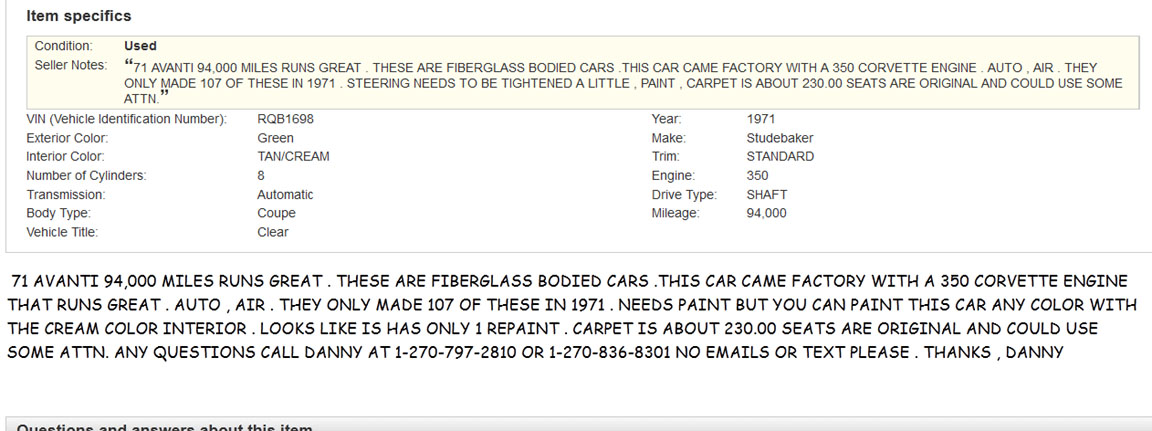
Task: Click the Vehicle Title value Clear
Action: [x=272, y=232]
